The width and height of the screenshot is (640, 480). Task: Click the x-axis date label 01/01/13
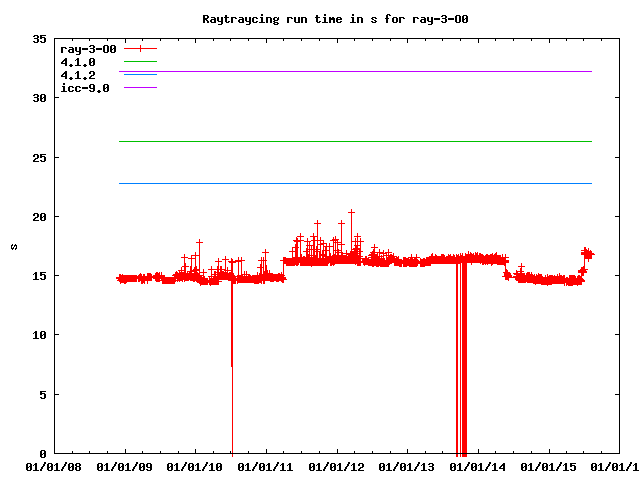[x=408, y=466]
